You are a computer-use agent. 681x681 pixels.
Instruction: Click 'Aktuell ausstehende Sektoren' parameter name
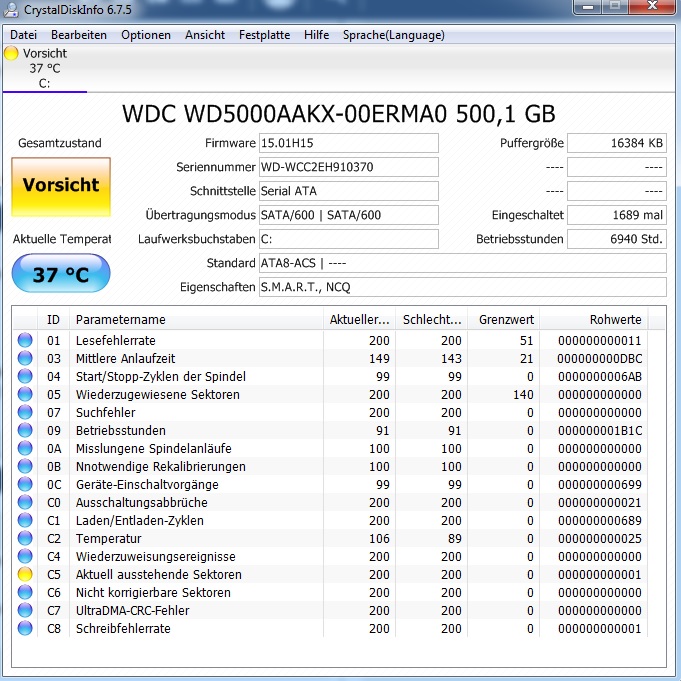pyautogui.click(x=159, y=575)
